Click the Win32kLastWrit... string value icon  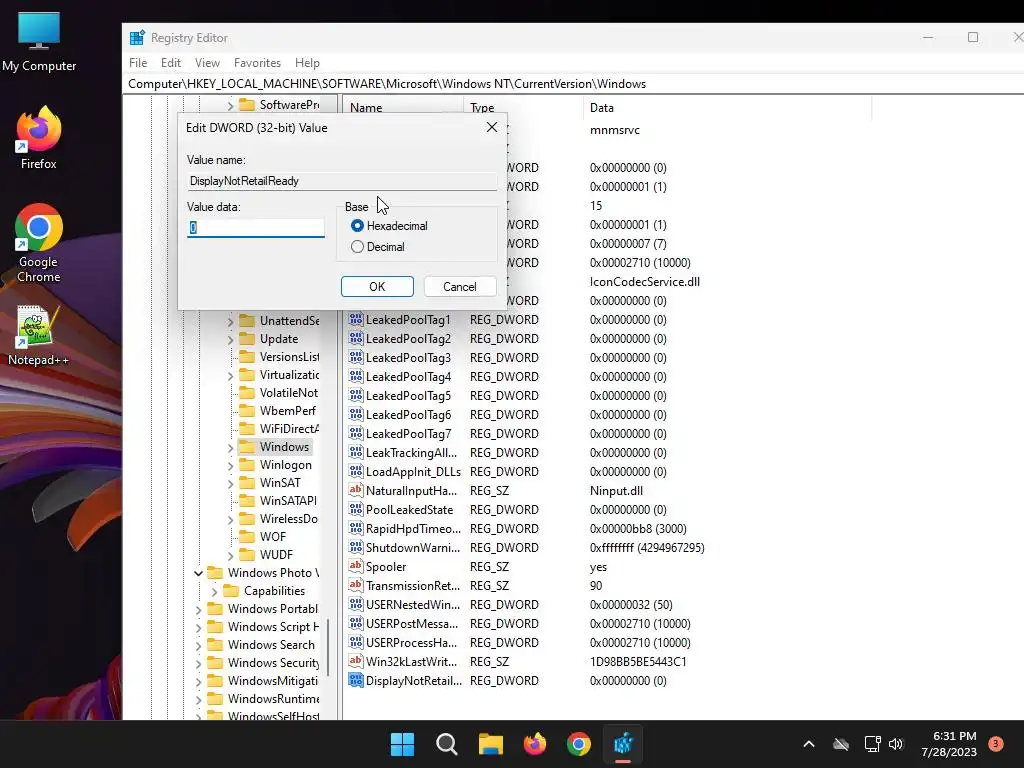(355, 661)
